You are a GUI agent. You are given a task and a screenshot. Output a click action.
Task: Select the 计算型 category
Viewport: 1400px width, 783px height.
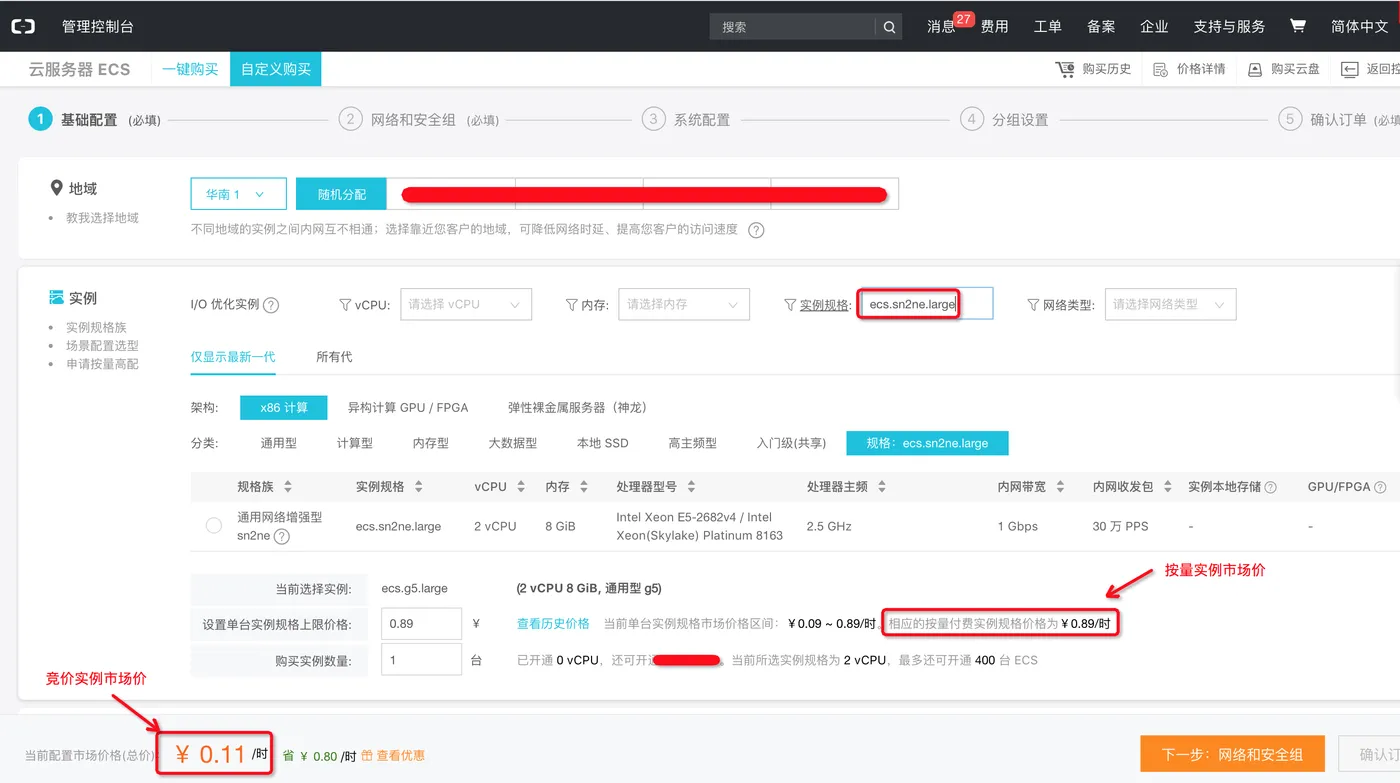(355, 443)
